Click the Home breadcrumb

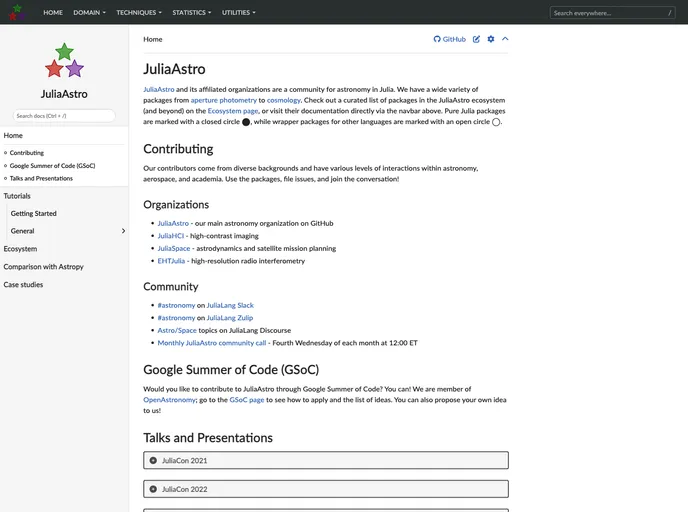pos(153,39)
